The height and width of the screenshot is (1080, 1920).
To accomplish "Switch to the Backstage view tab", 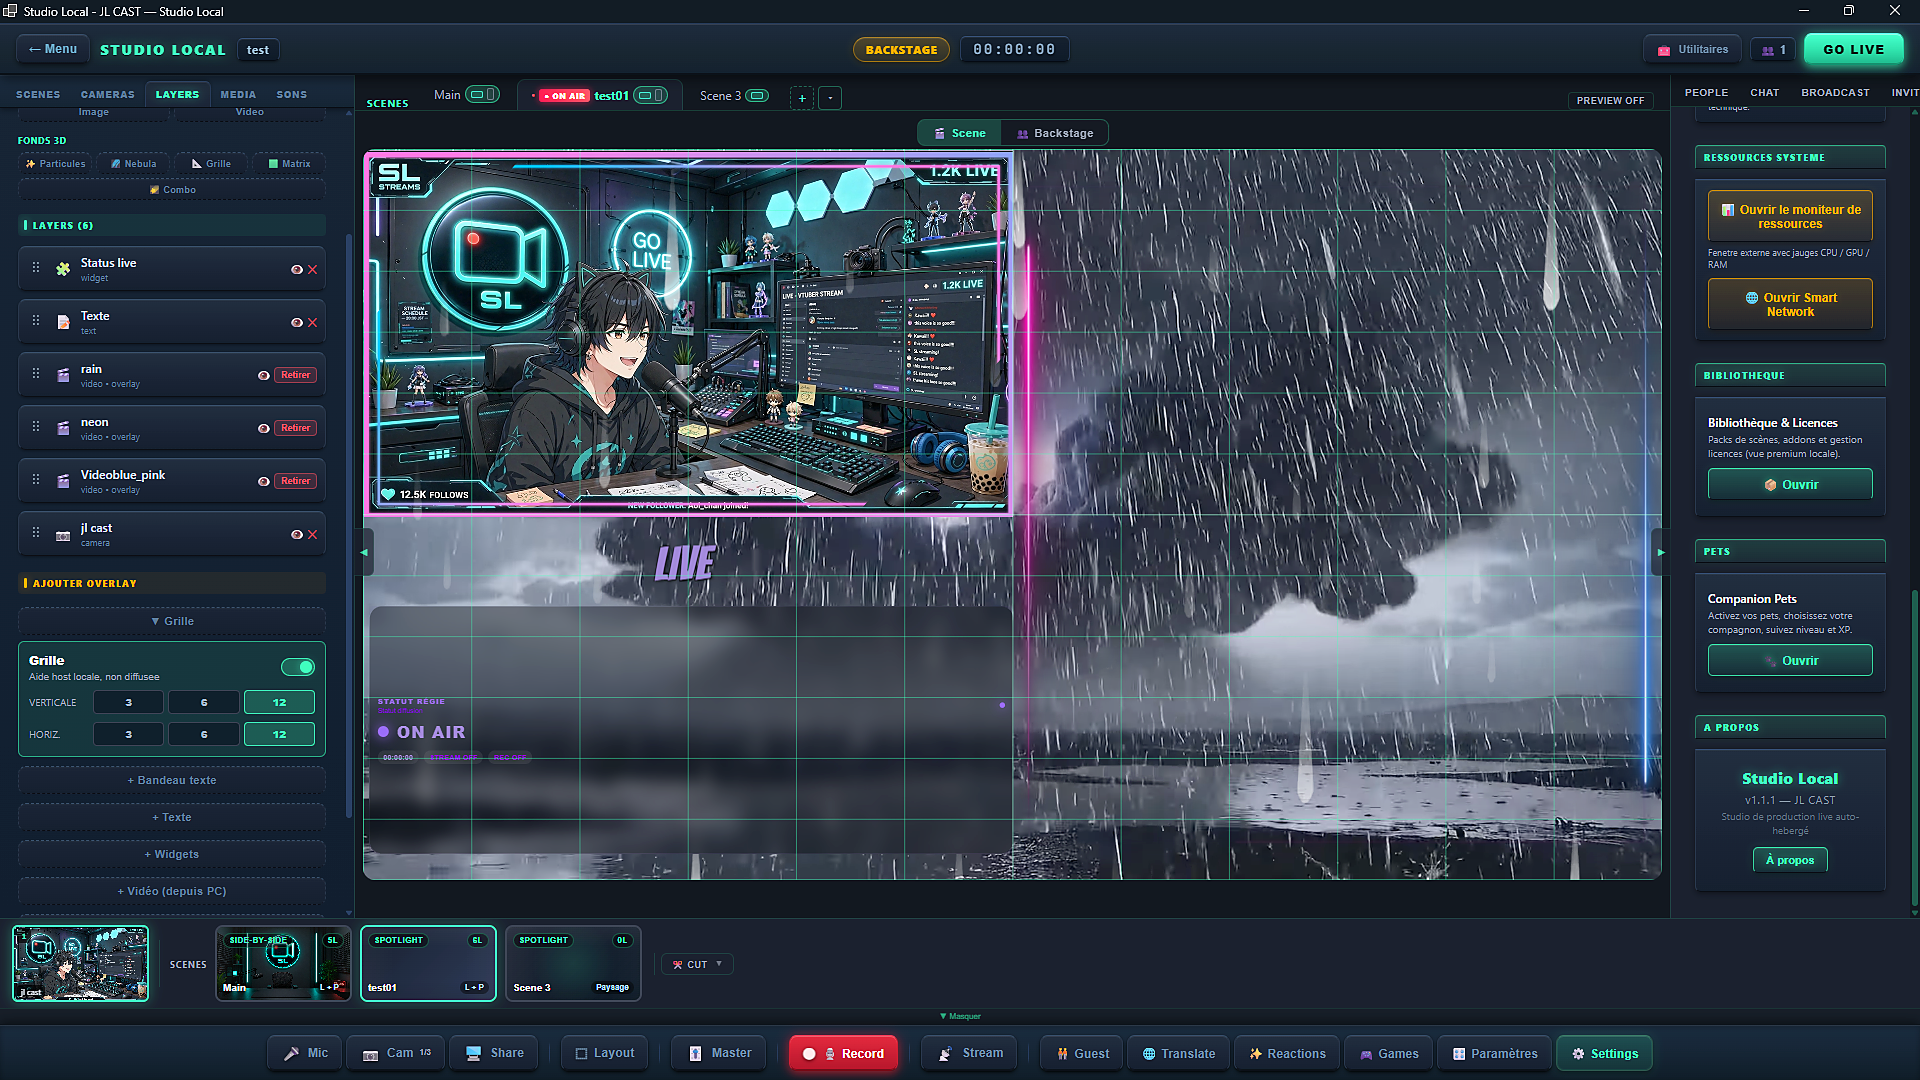I will [x=1055, y=133].
